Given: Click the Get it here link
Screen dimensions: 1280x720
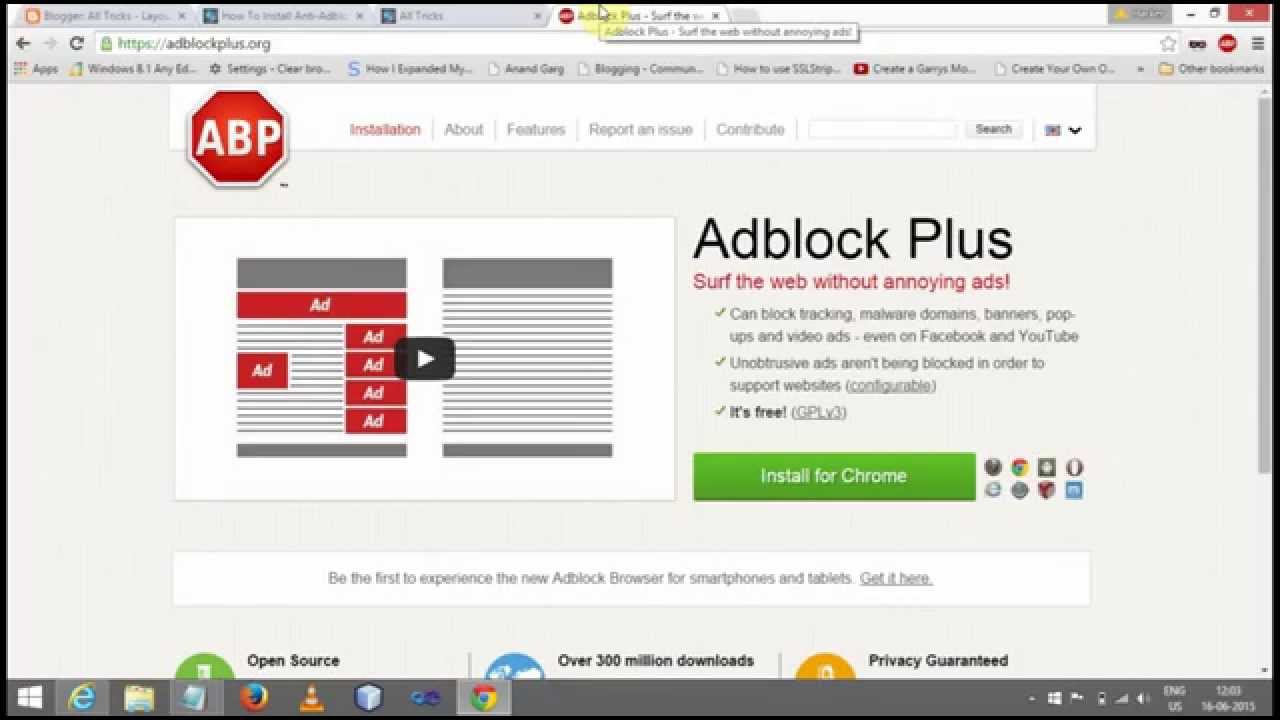Looking at the screenshot, I should pyautogui.click(x=896, y=578).
